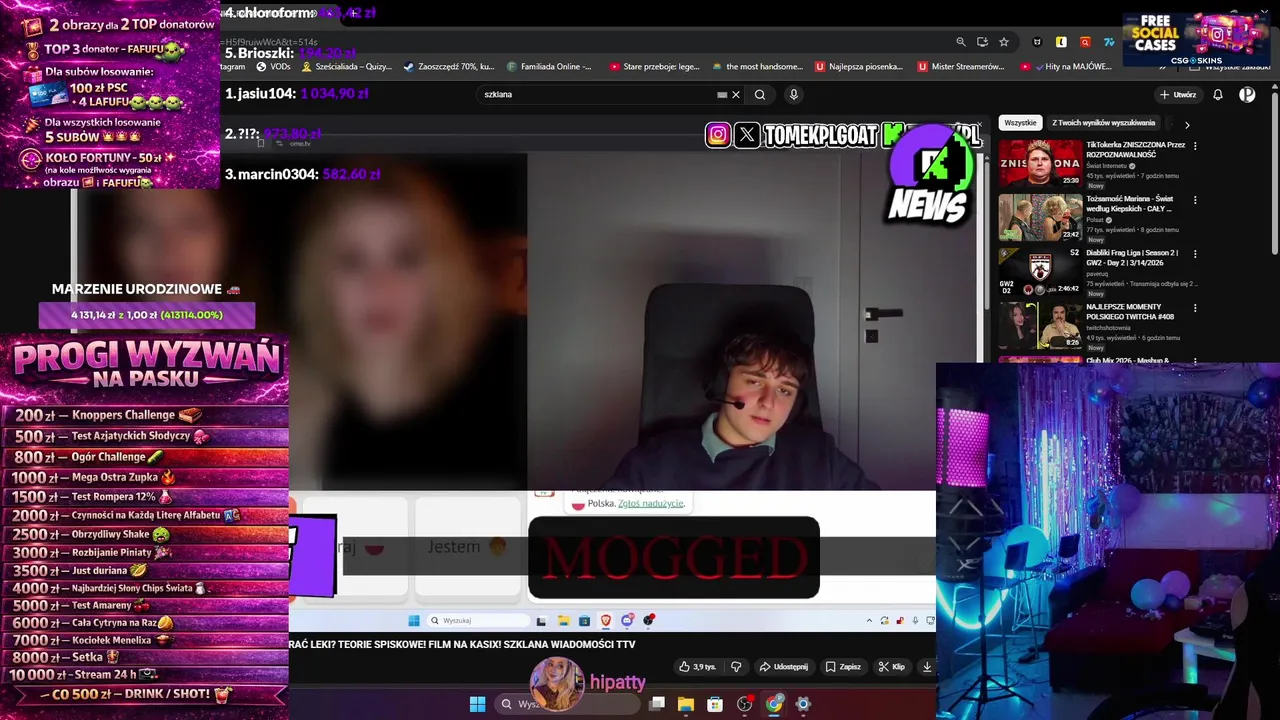Open Microsoft Store on the shared-screen taskbar
The image size is (1280, 720).
pos(584,621)
